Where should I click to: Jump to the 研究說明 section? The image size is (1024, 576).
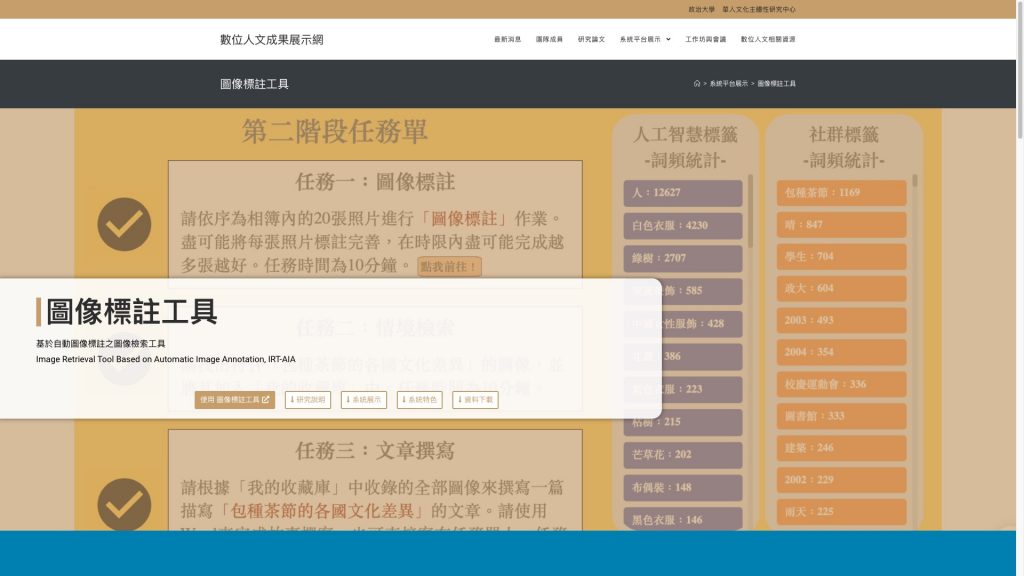(x=308, y=400)
